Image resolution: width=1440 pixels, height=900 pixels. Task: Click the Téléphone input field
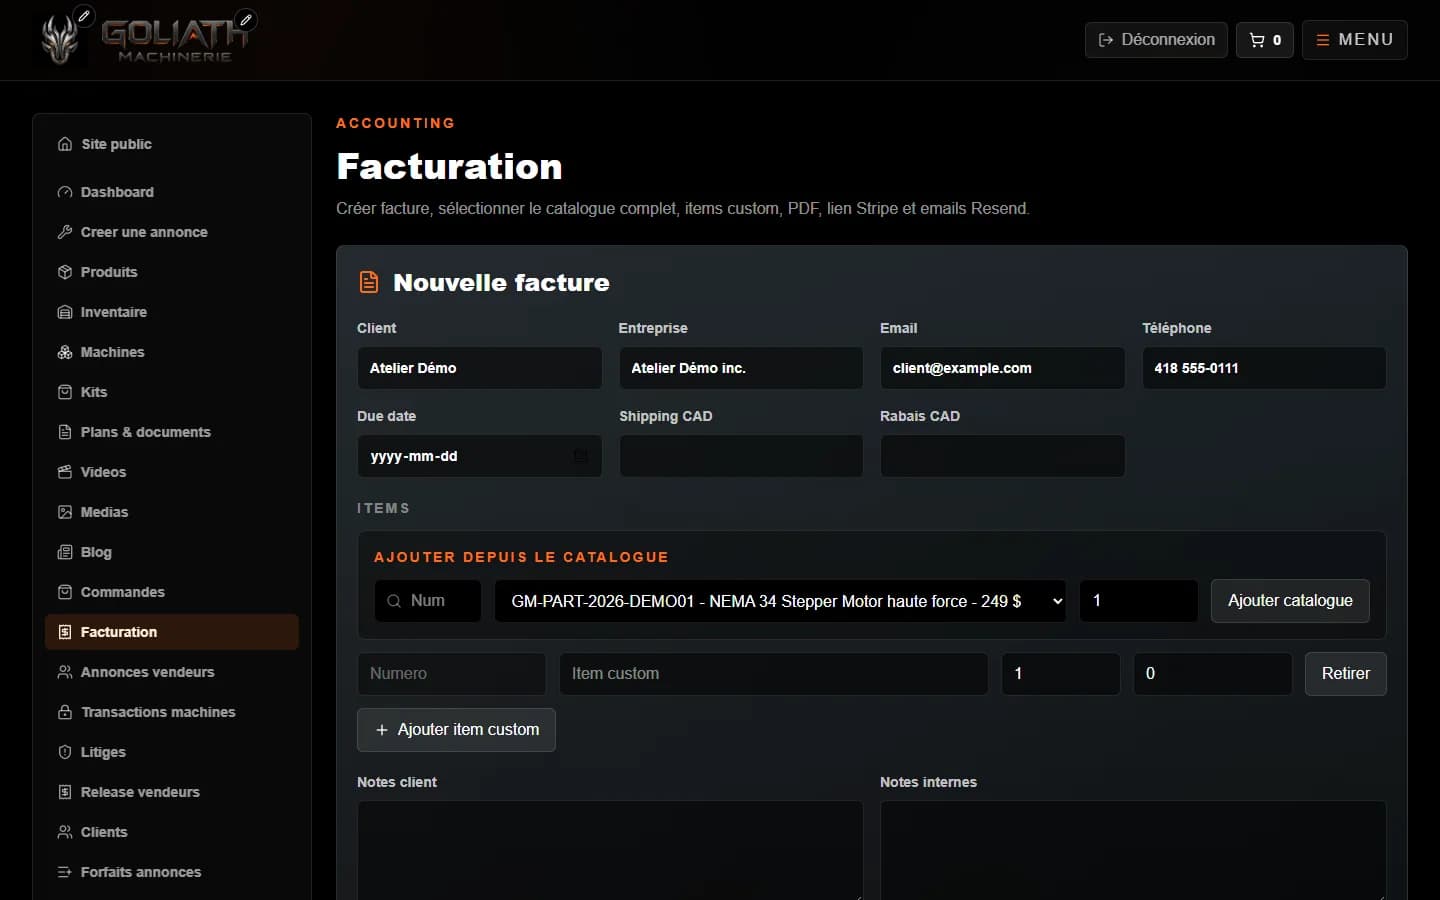[1264, 368]
